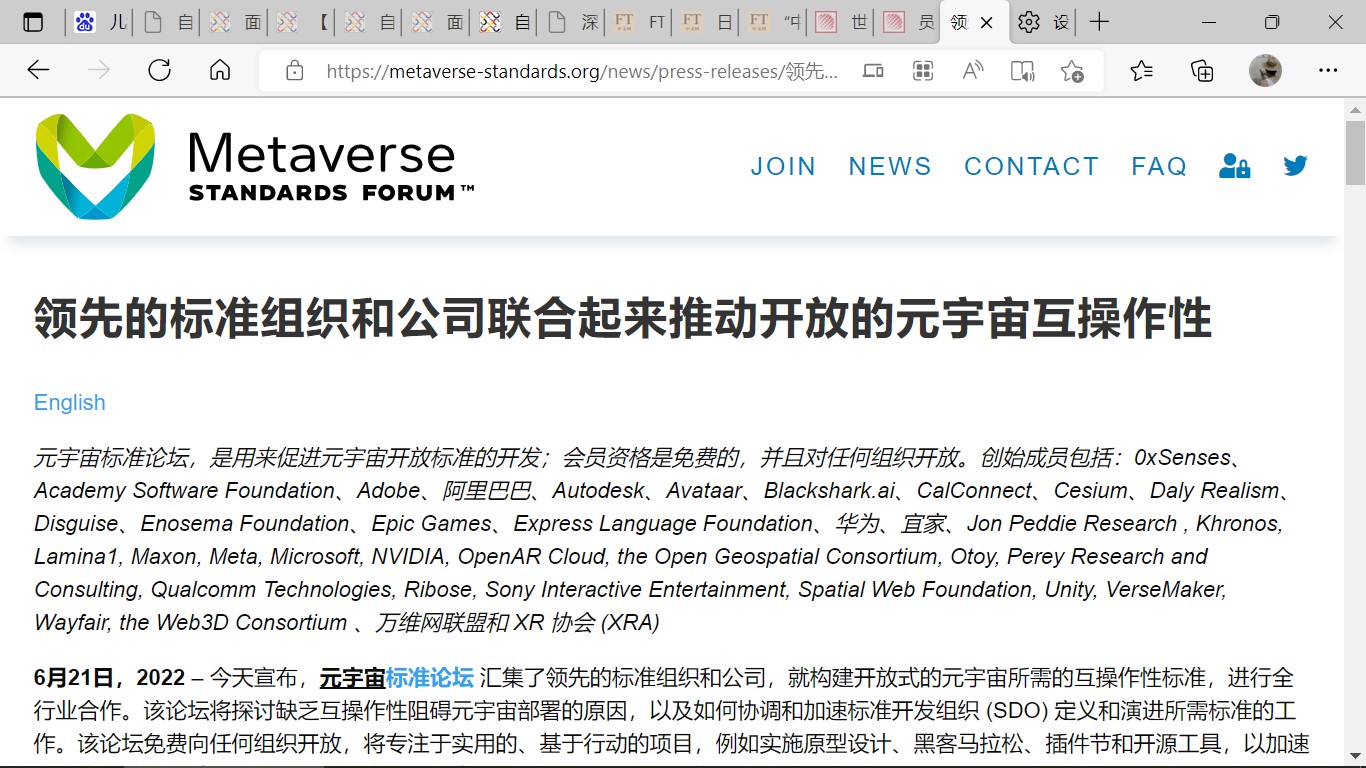The image size is (1366, 768).
Task: Switch to the tab labeled 深
Action: (x=573, y=22)
